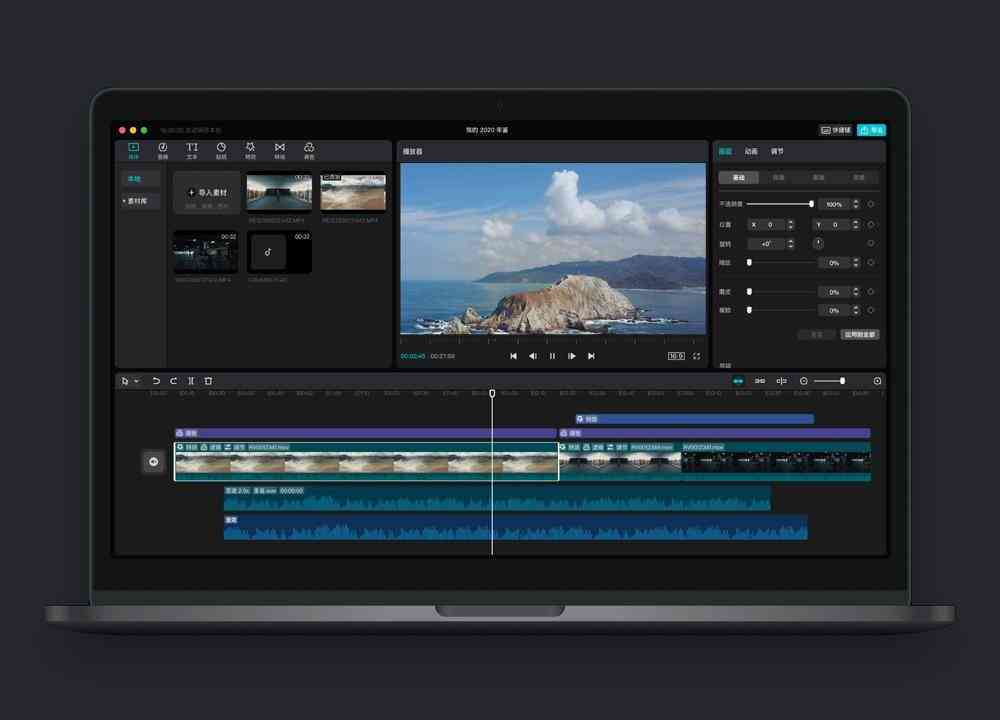Image resolution: width=1000 pixels, height=720 pixels.
Task: Undo the last edit
Action: click(x=156, y=381)
